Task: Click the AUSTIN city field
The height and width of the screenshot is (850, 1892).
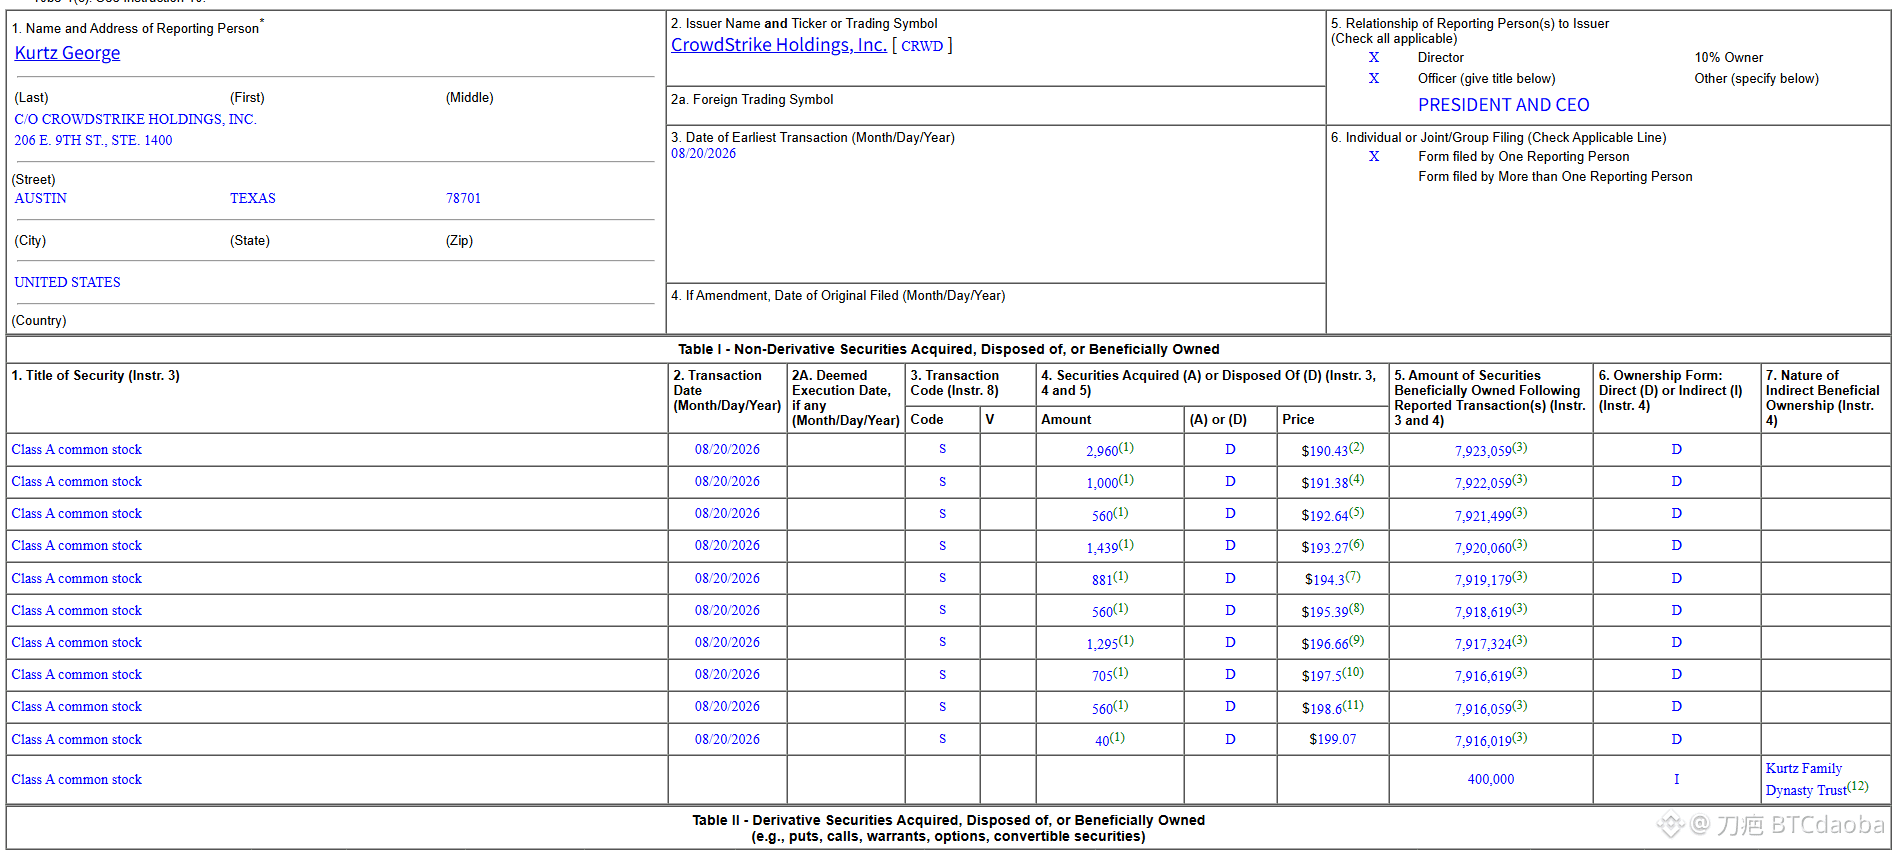Action: tap(41, 199)
